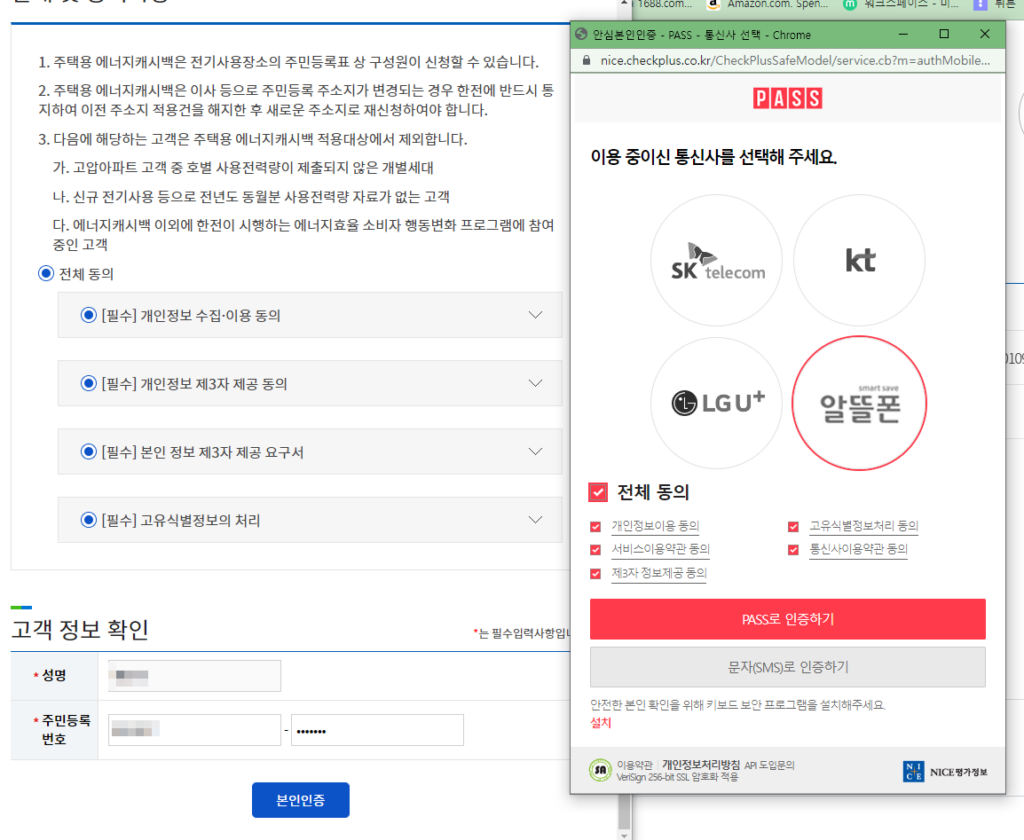
Task: Click the scrollbar down arrow on main page
Action: pos(624,835)
